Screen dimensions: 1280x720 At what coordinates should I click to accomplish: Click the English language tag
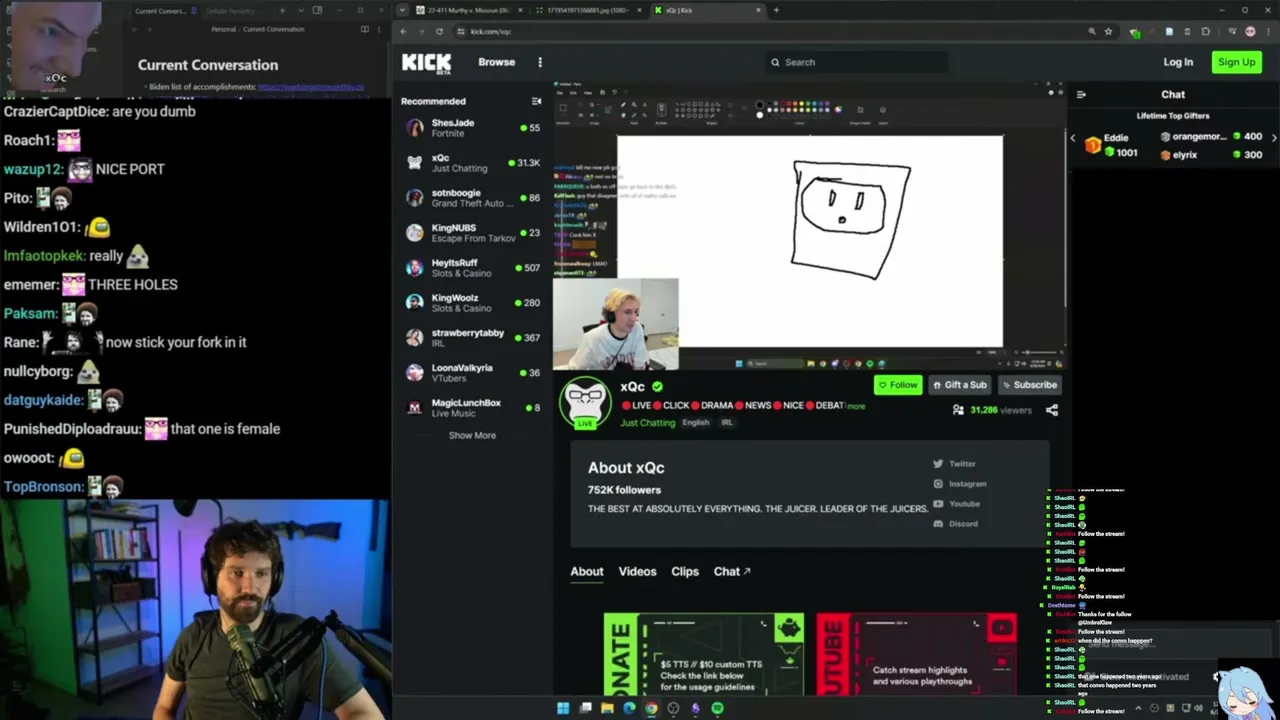tap(695, 423)
